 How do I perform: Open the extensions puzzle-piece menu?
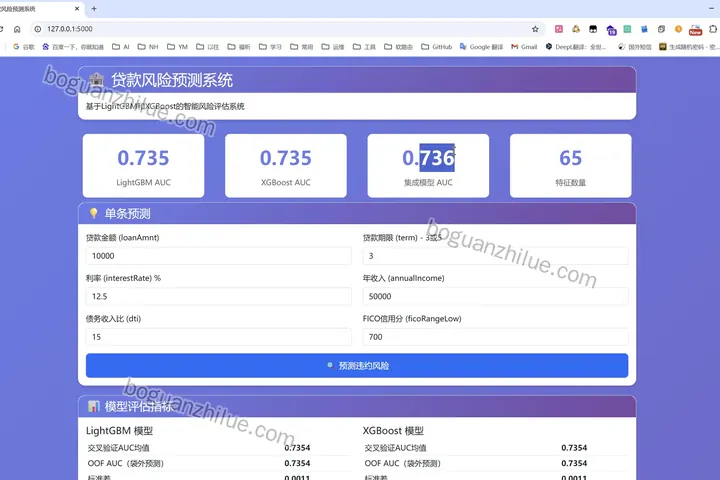tap(713, 29)
